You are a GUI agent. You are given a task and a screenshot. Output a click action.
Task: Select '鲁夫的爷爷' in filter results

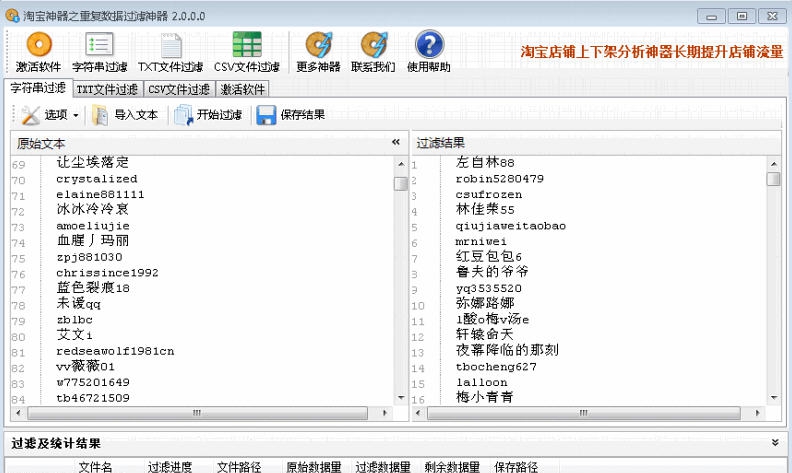tap(492, 272)
